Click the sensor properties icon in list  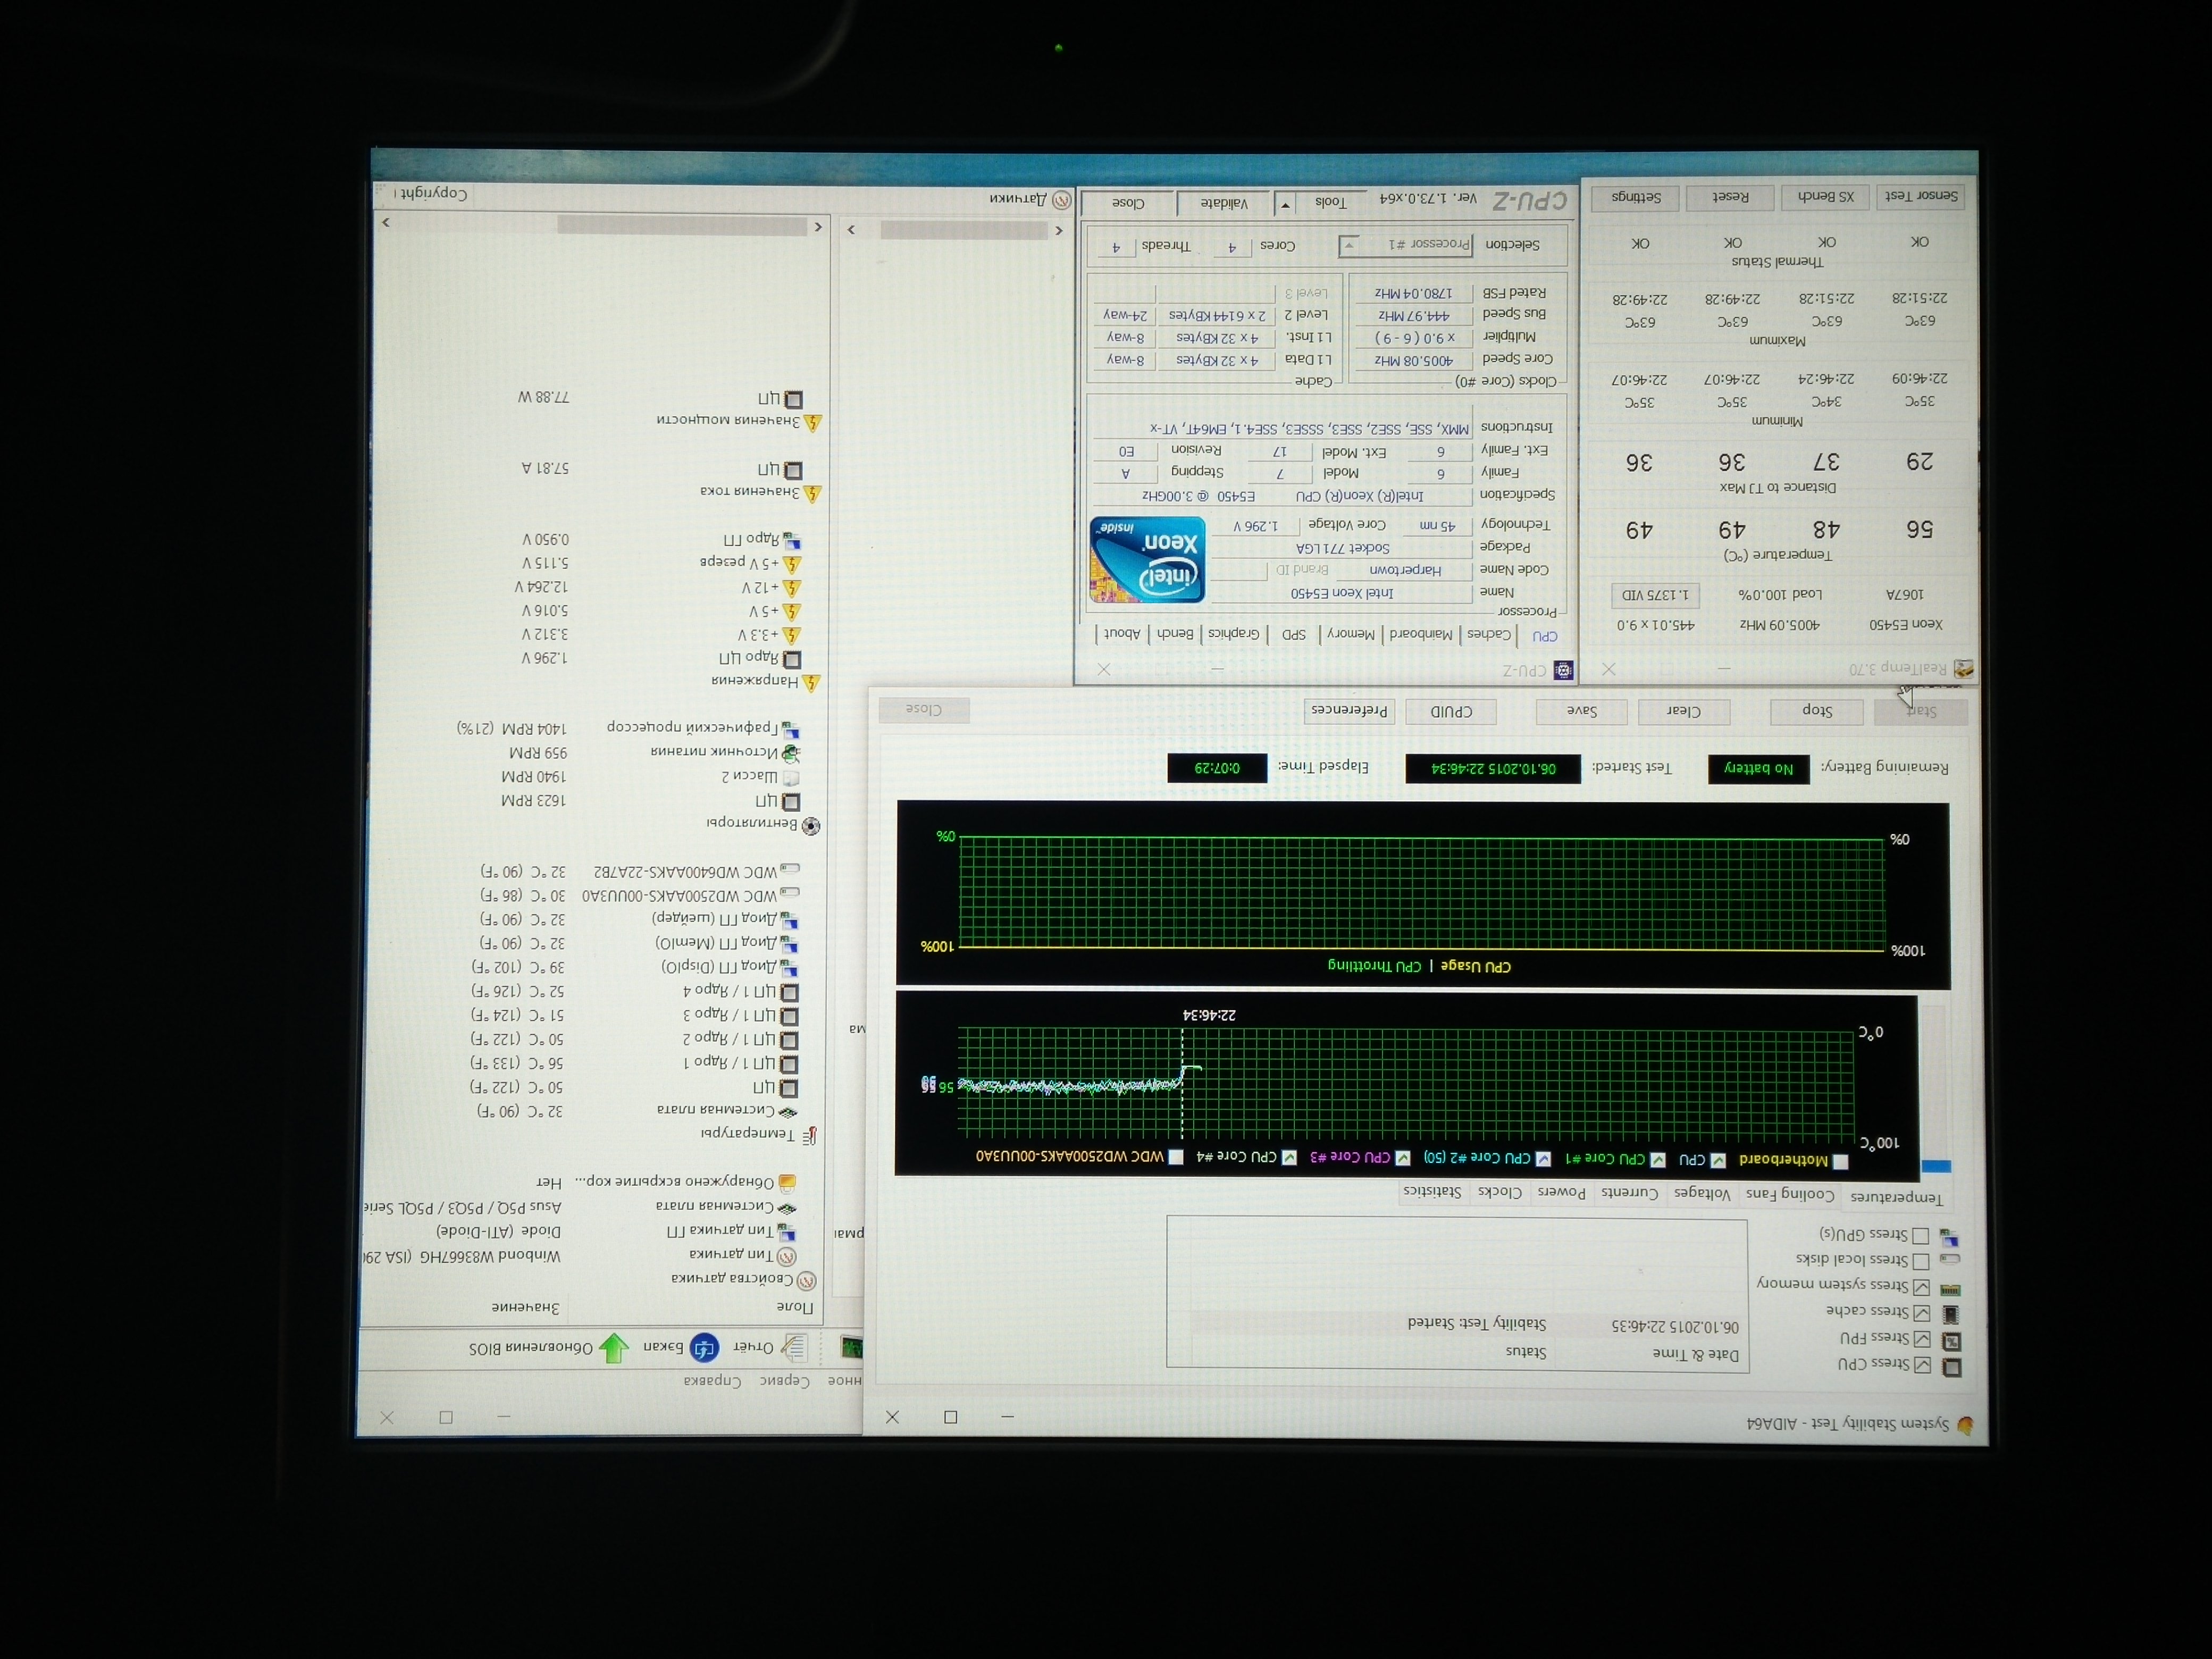coord(807,1281)
